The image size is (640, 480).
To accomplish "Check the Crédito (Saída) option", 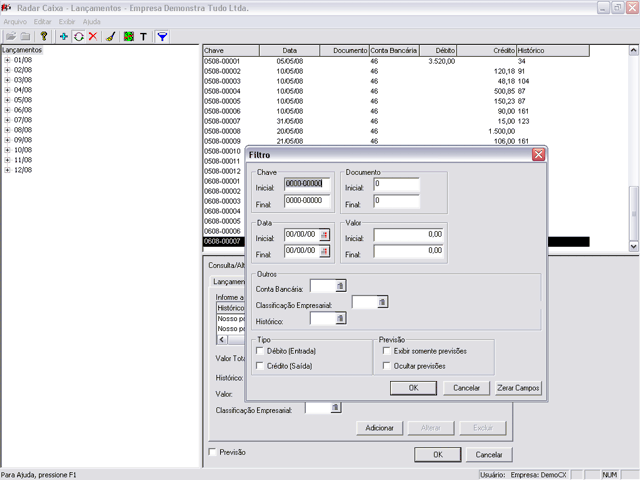I will click(x=261, y=366).
